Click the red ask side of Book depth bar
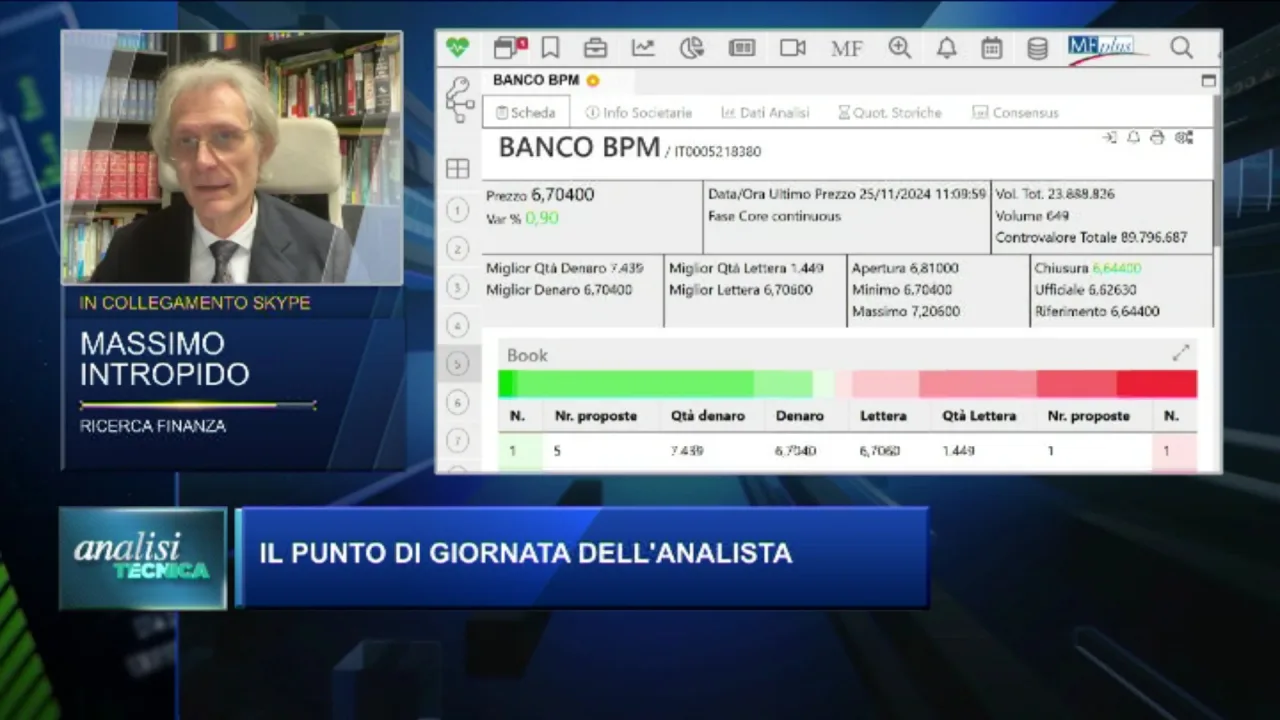The image size is (1280, 720). [1017, 384]
